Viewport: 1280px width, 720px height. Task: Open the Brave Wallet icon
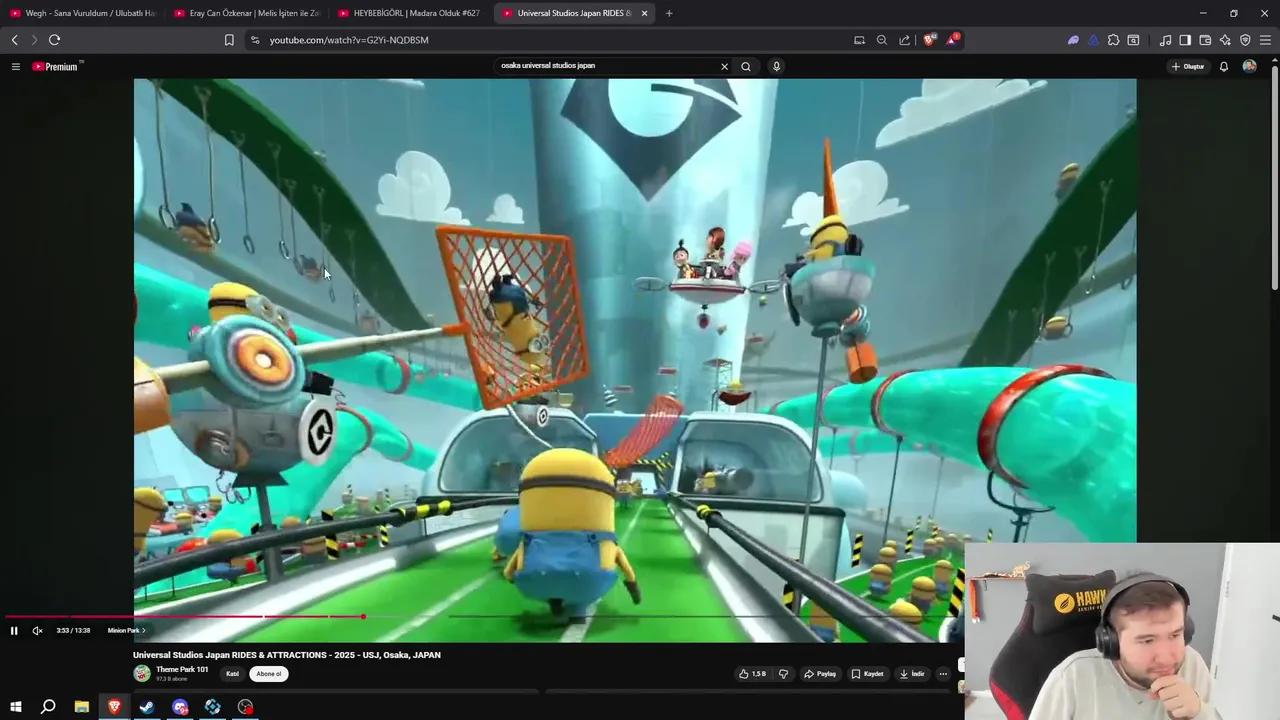1205,40
